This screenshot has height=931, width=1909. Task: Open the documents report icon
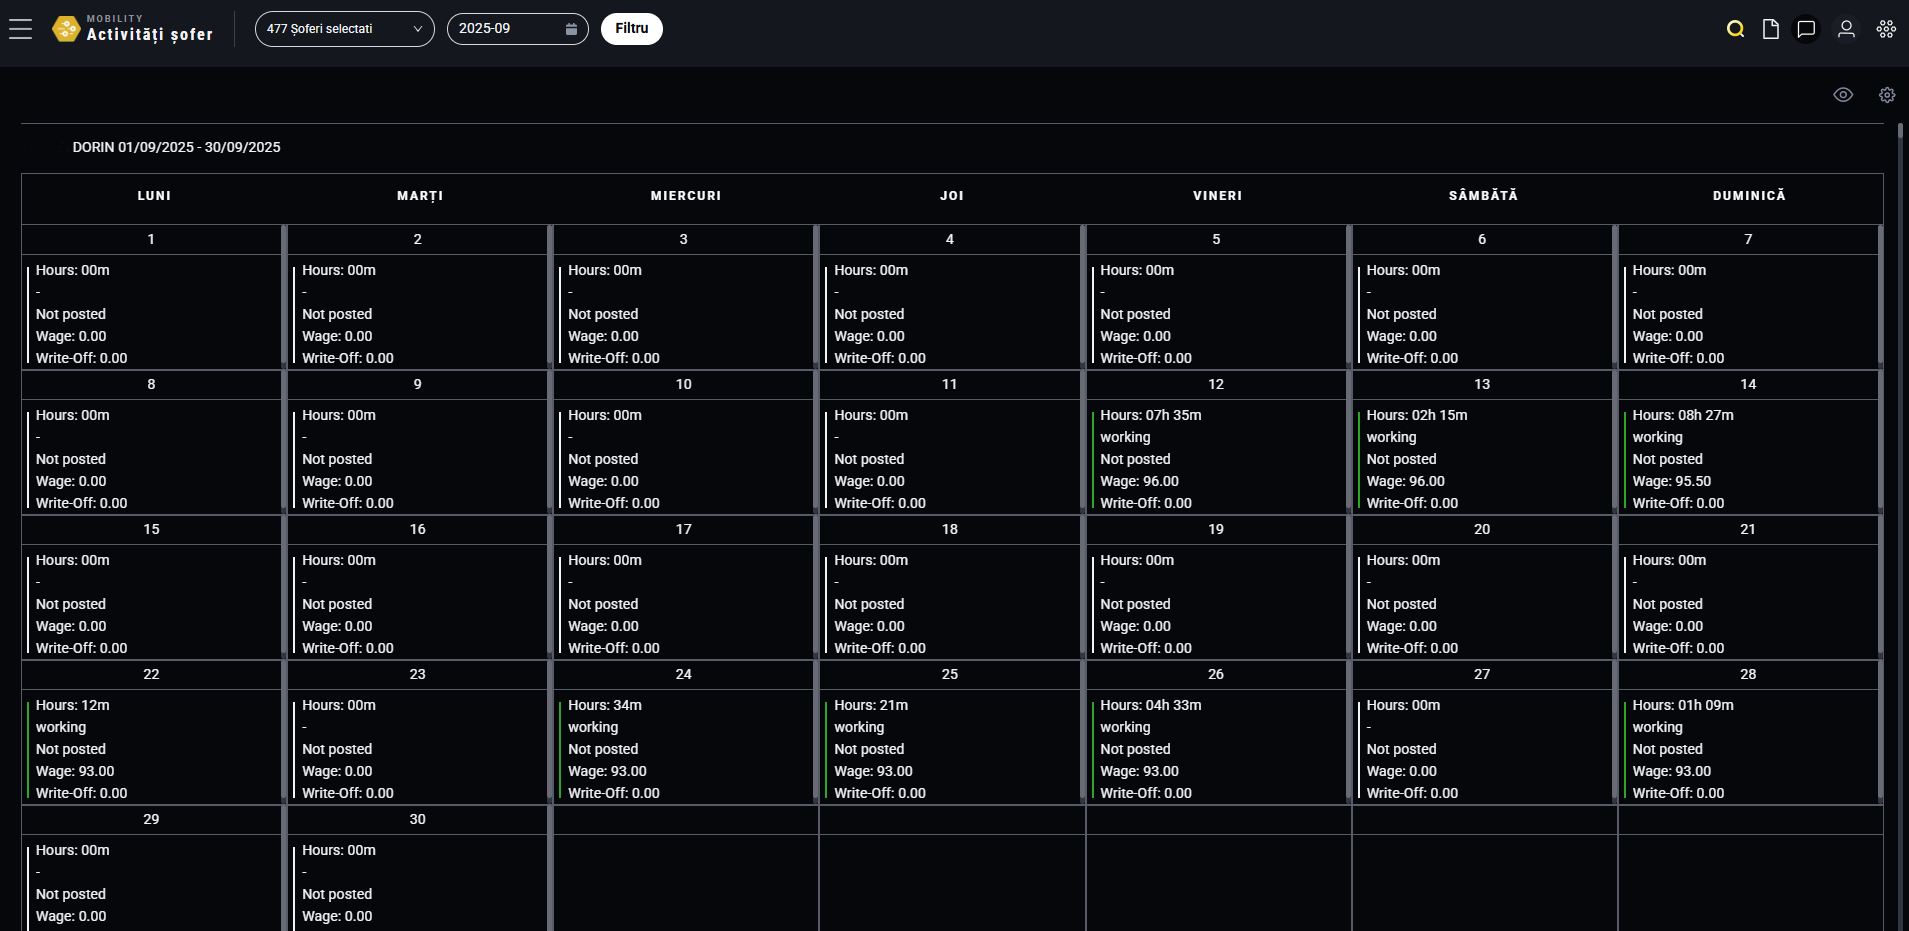pyautogui.click(x=1770, y=29)
